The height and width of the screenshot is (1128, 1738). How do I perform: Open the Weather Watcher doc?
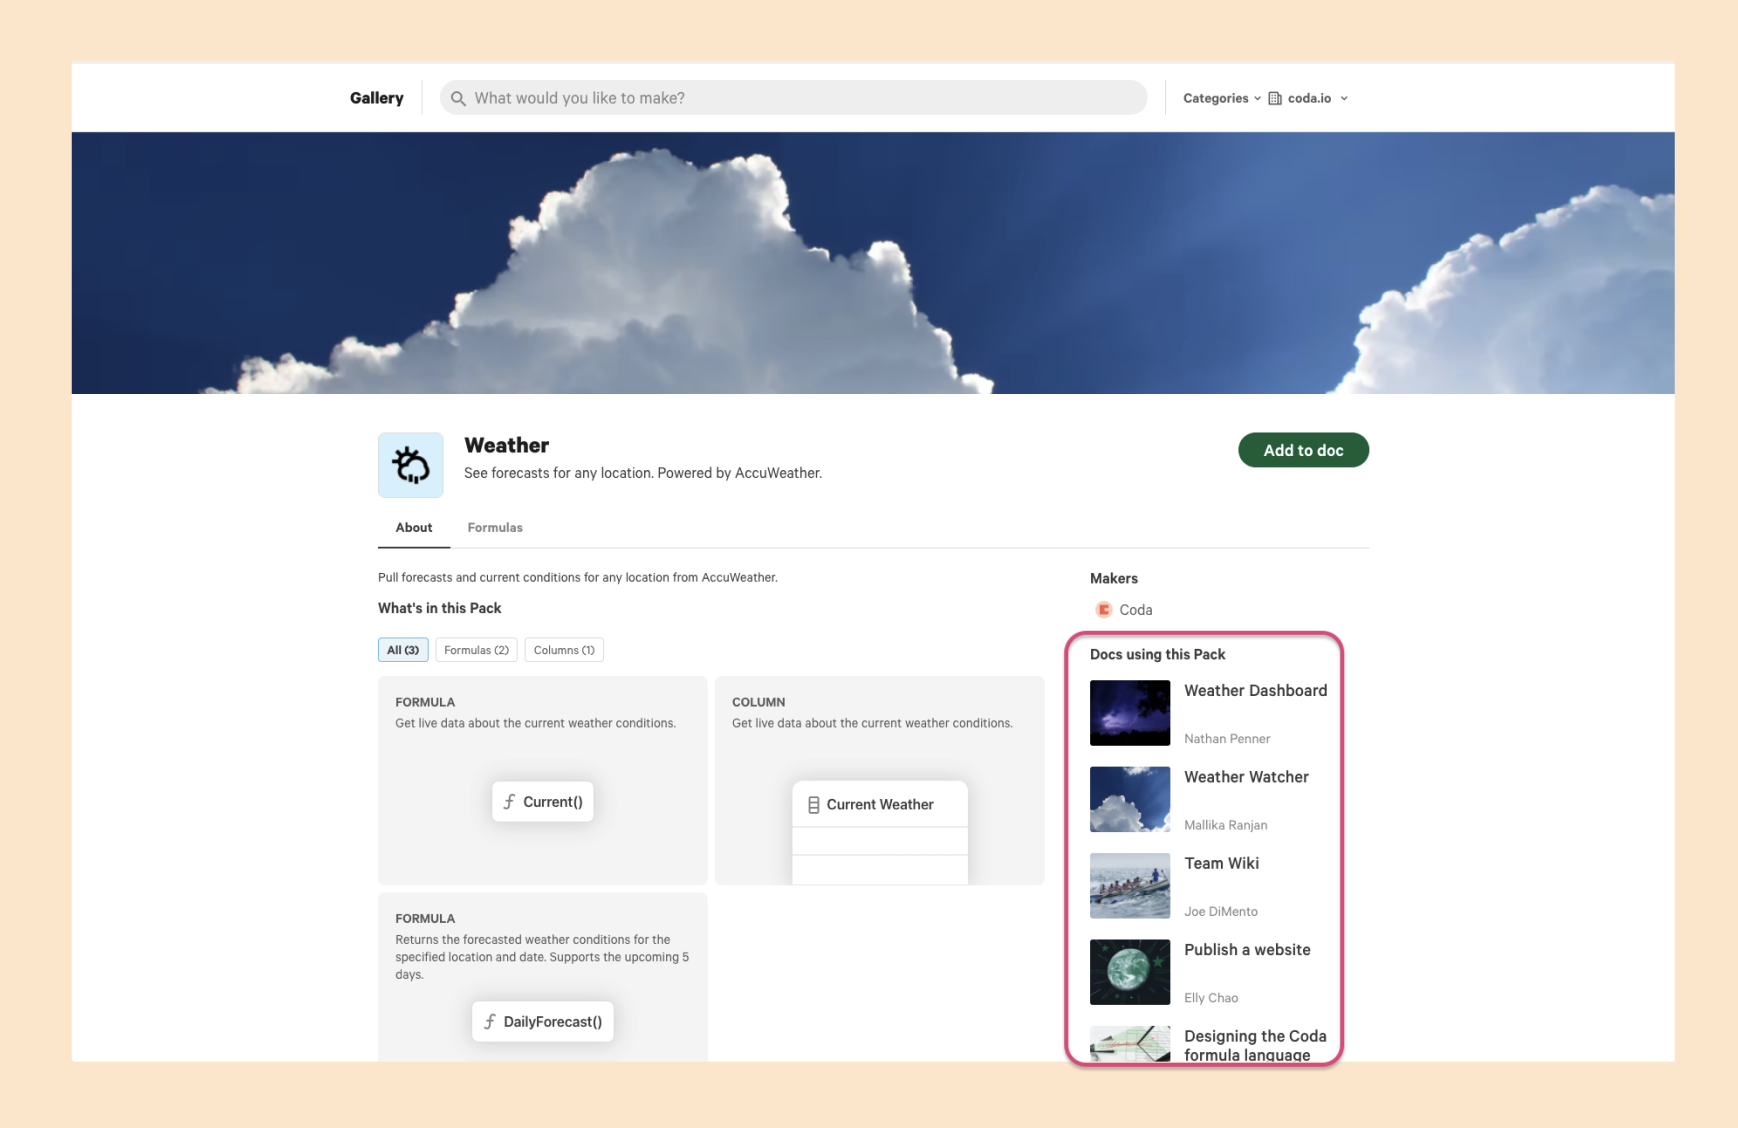[1246, 777]
